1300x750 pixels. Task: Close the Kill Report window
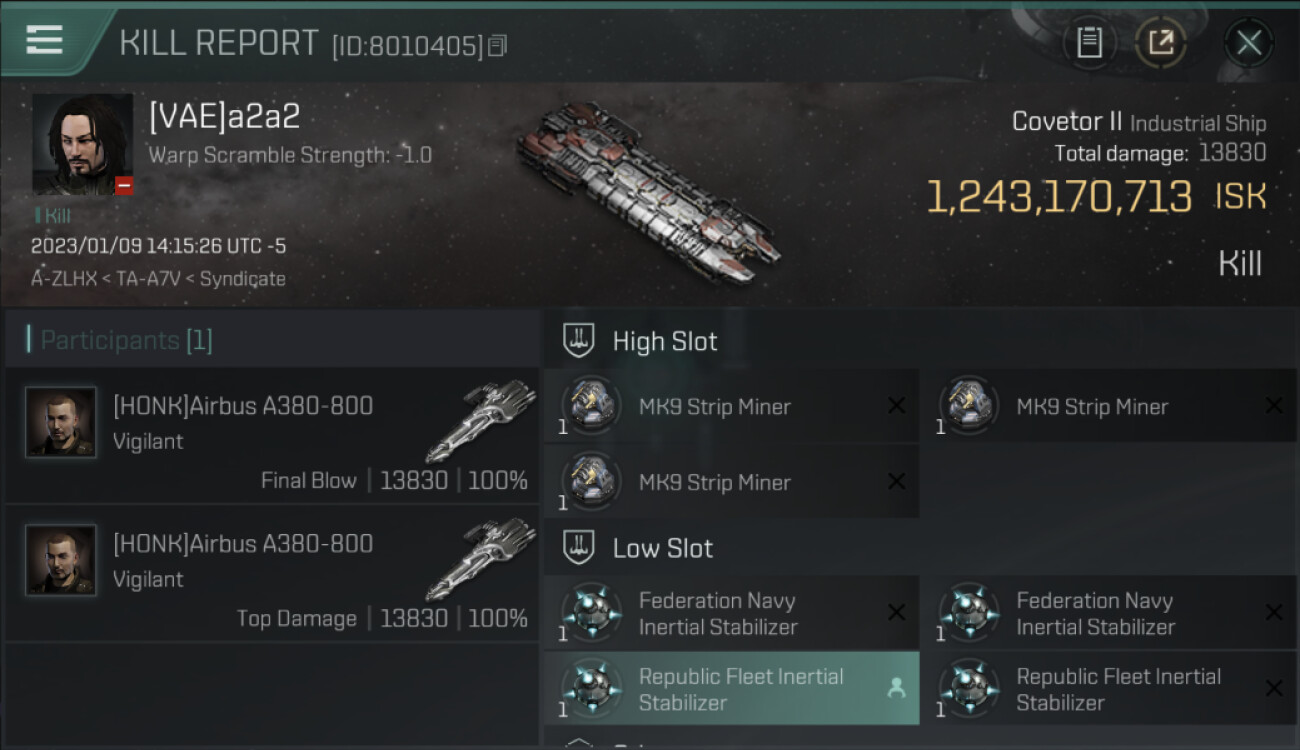(x=1248, y=43)
